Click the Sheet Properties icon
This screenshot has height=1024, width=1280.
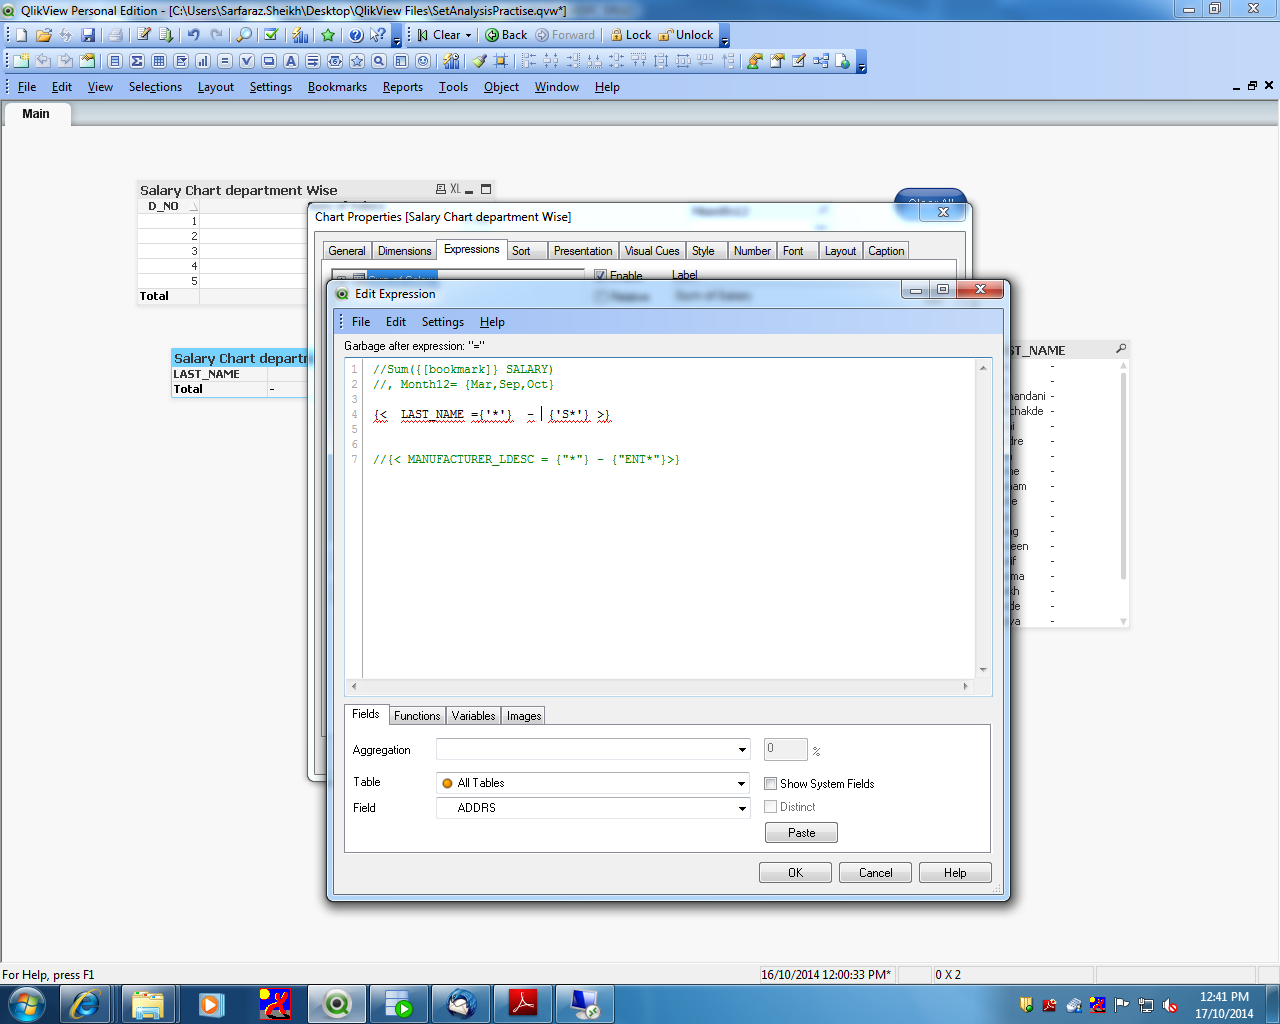tap(87, 61)
